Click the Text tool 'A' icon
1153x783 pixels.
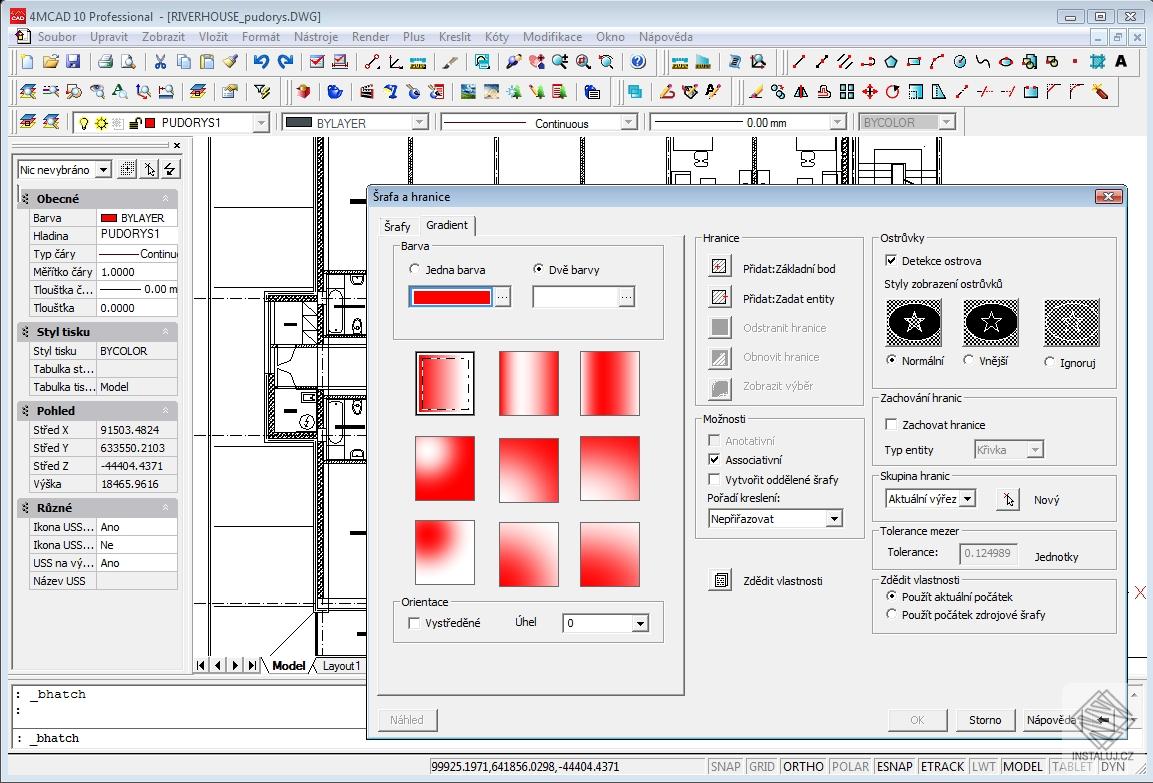tap(1121, 62)
